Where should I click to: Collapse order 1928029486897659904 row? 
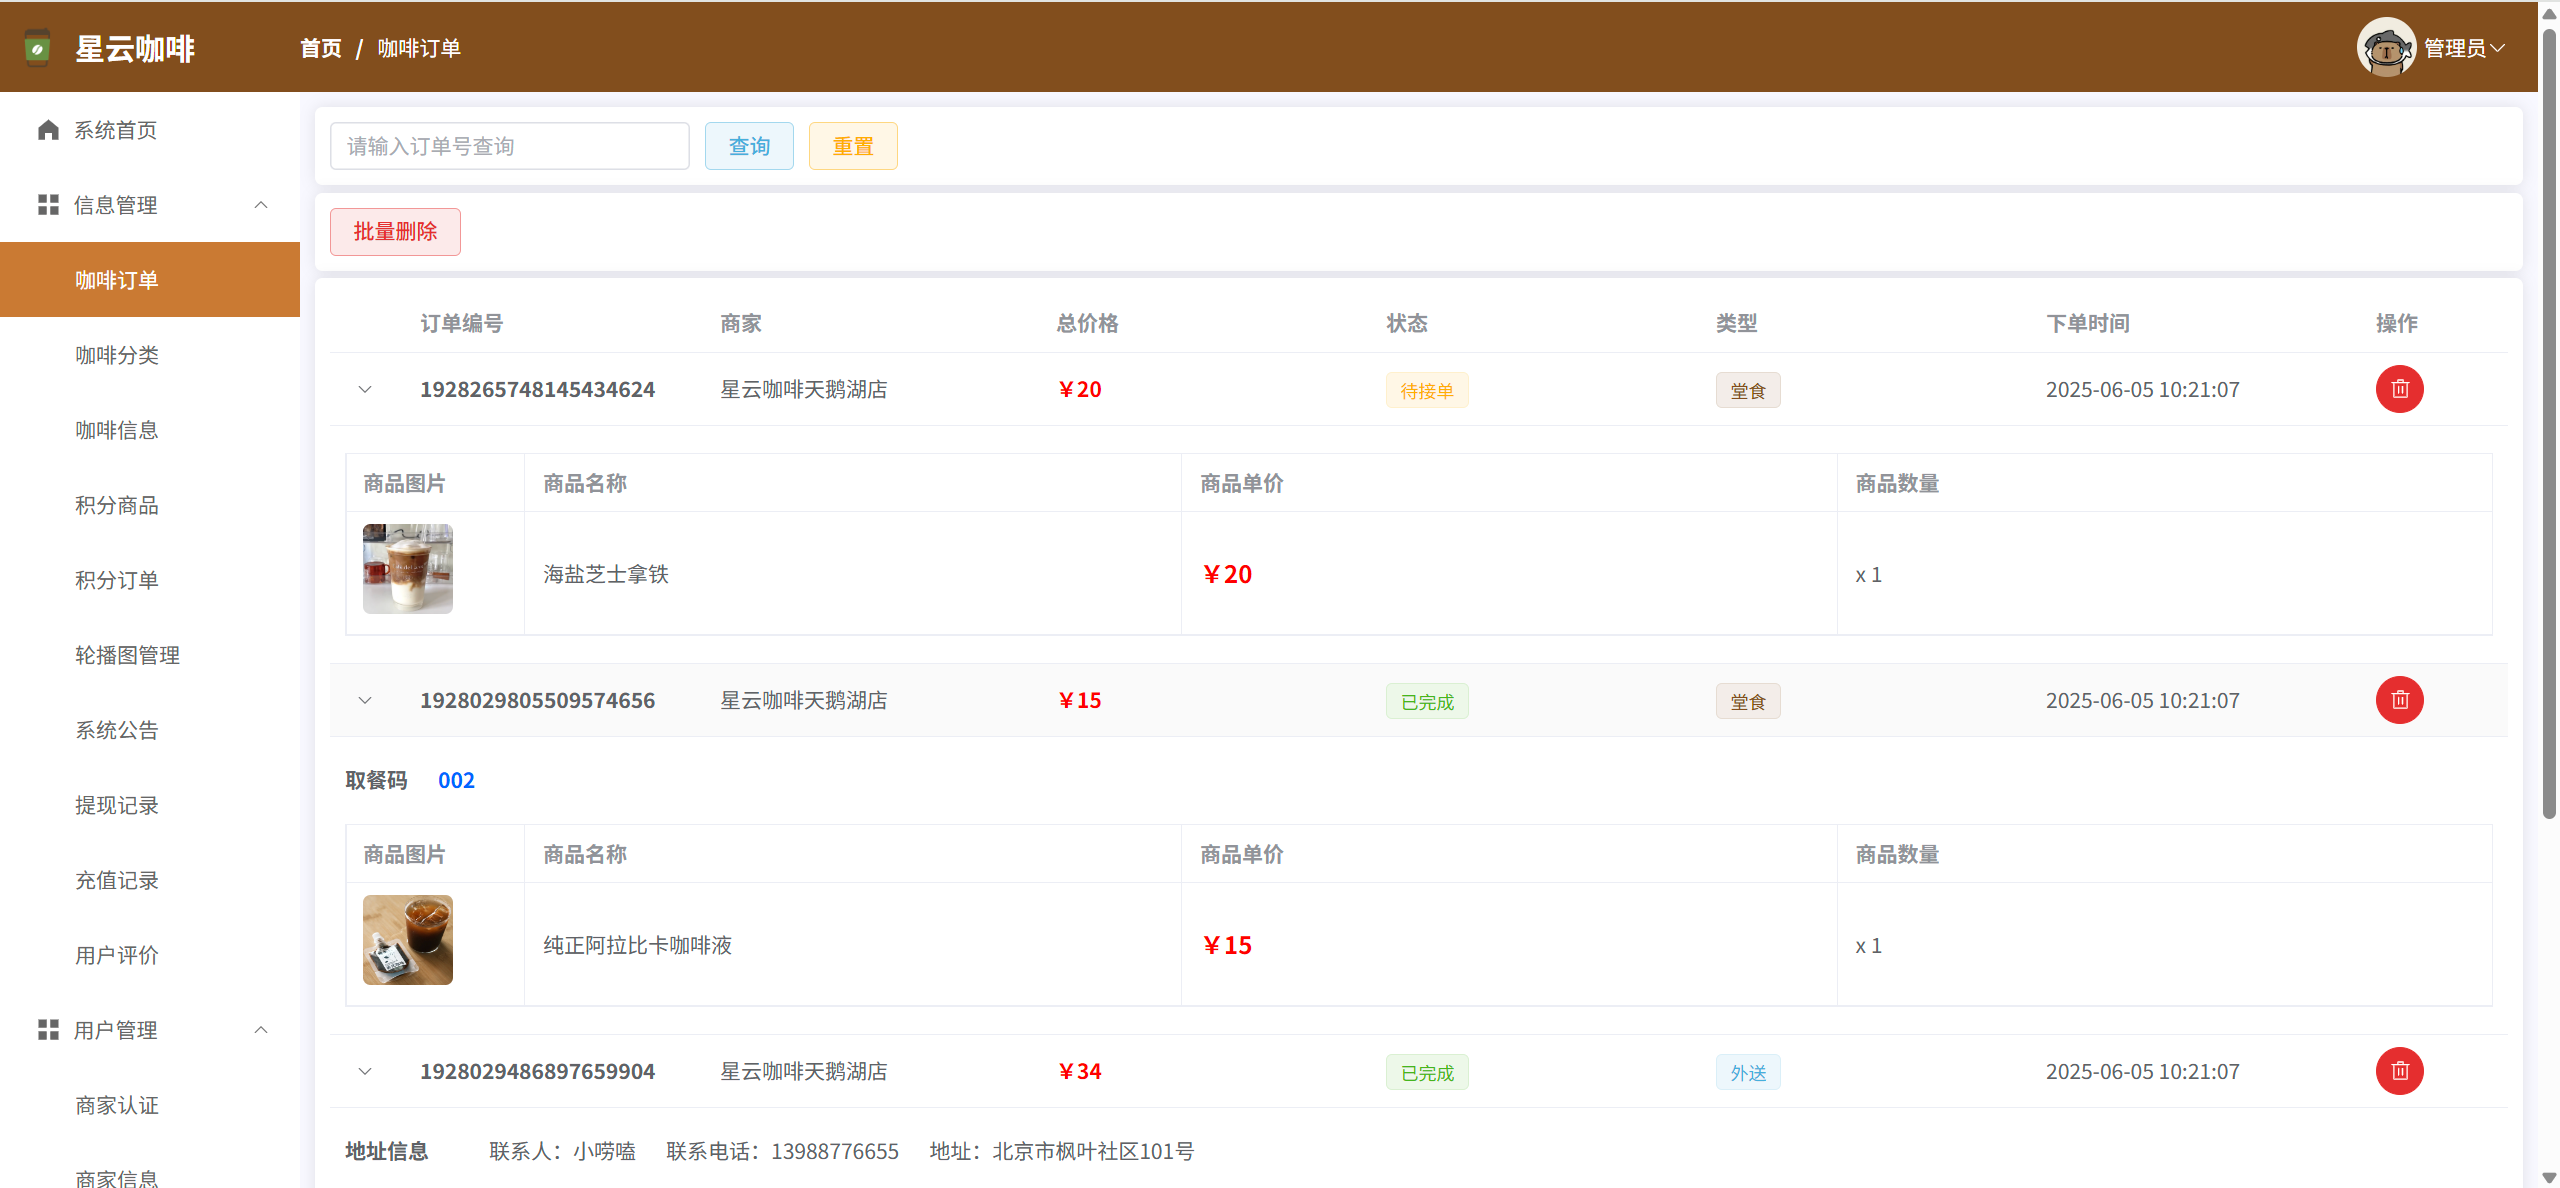tap(365, 1071)
